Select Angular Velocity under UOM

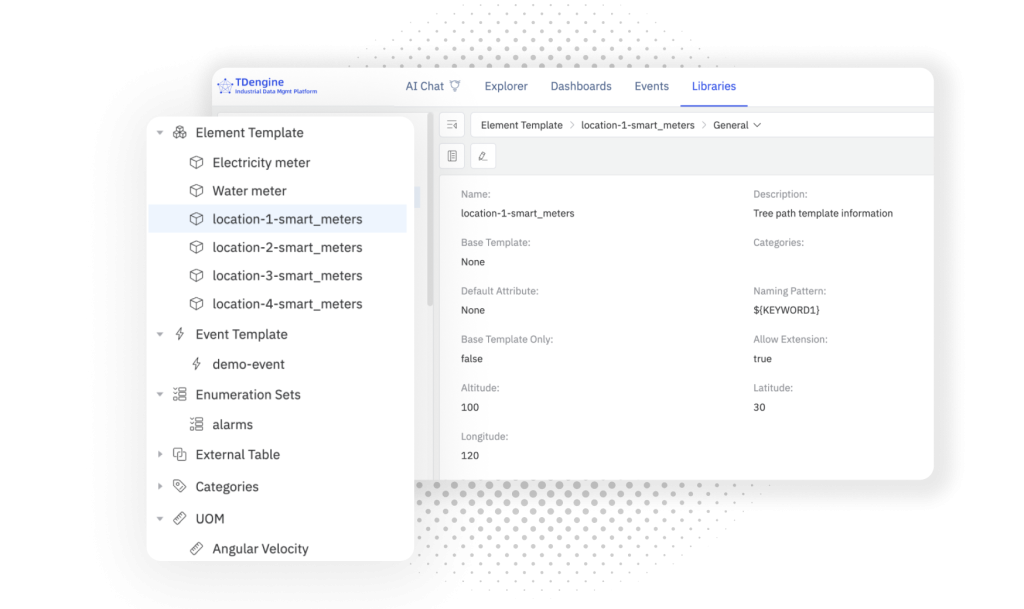click(261, 548)
